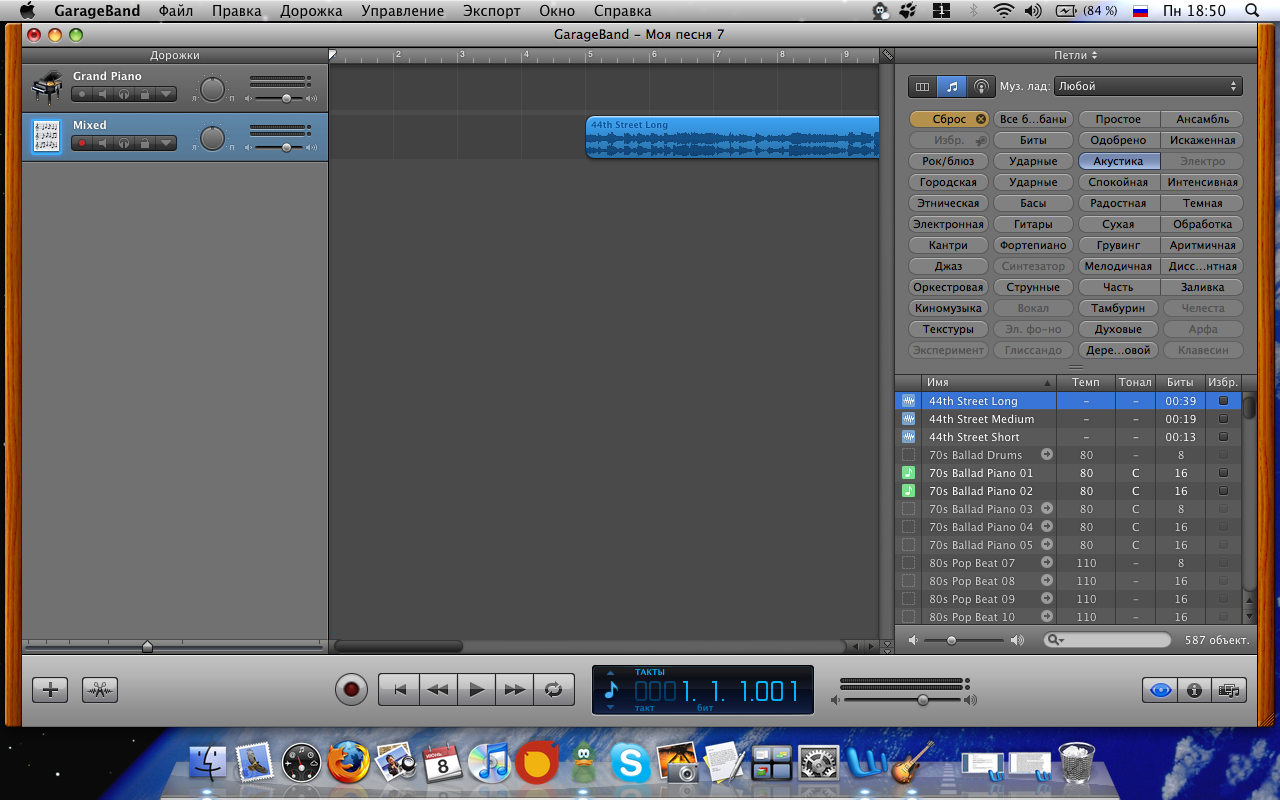Solo the Grand Piano track with headphones
The image size is (1280, 800).
pyautogui.click(x=124, y=95)
